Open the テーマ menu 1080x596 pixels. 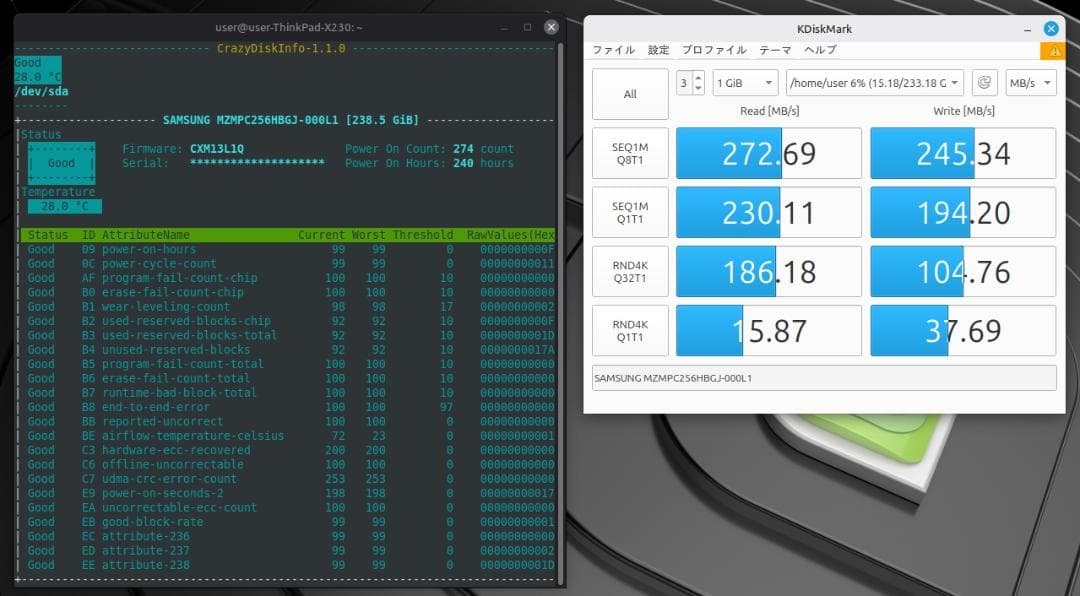point(774,49)
